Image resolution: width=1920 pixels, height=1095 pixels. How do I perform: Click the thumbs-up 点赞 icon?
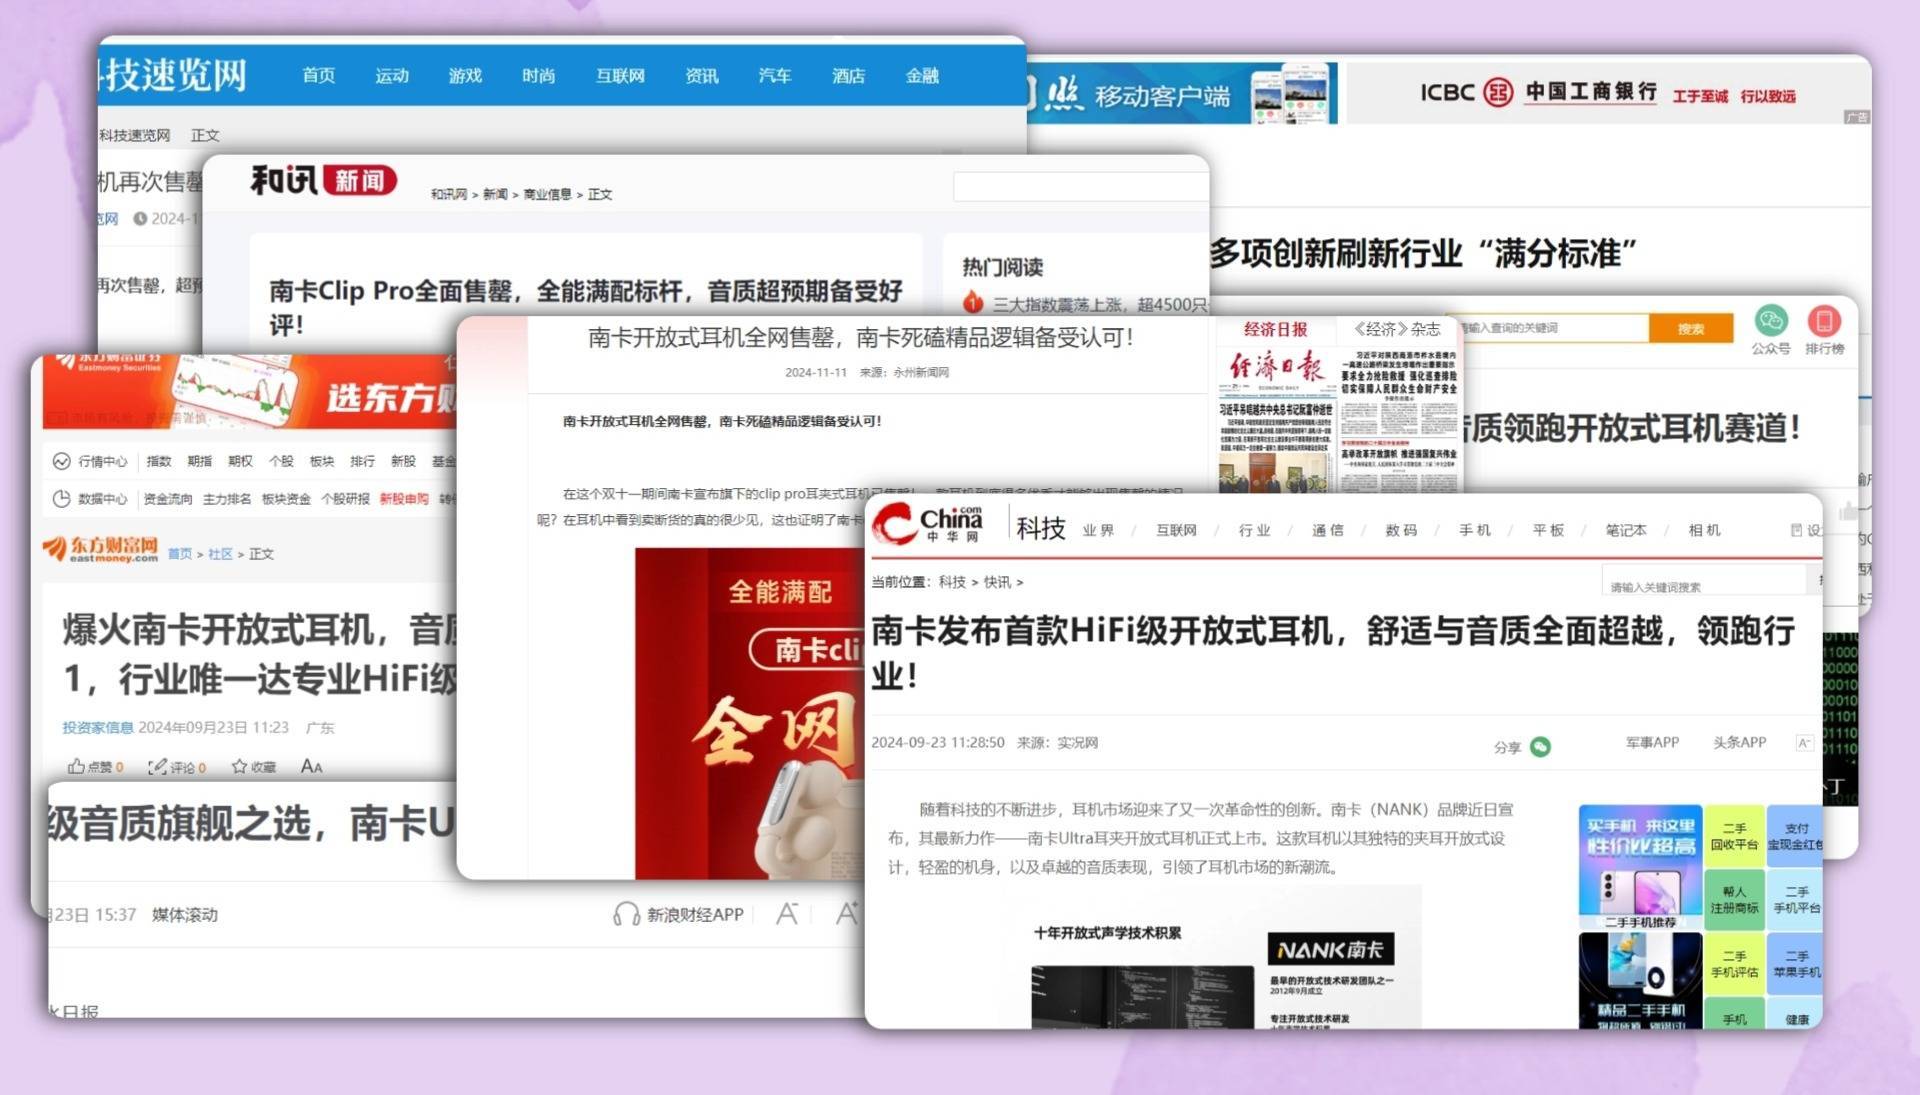(x=76, y=767)
